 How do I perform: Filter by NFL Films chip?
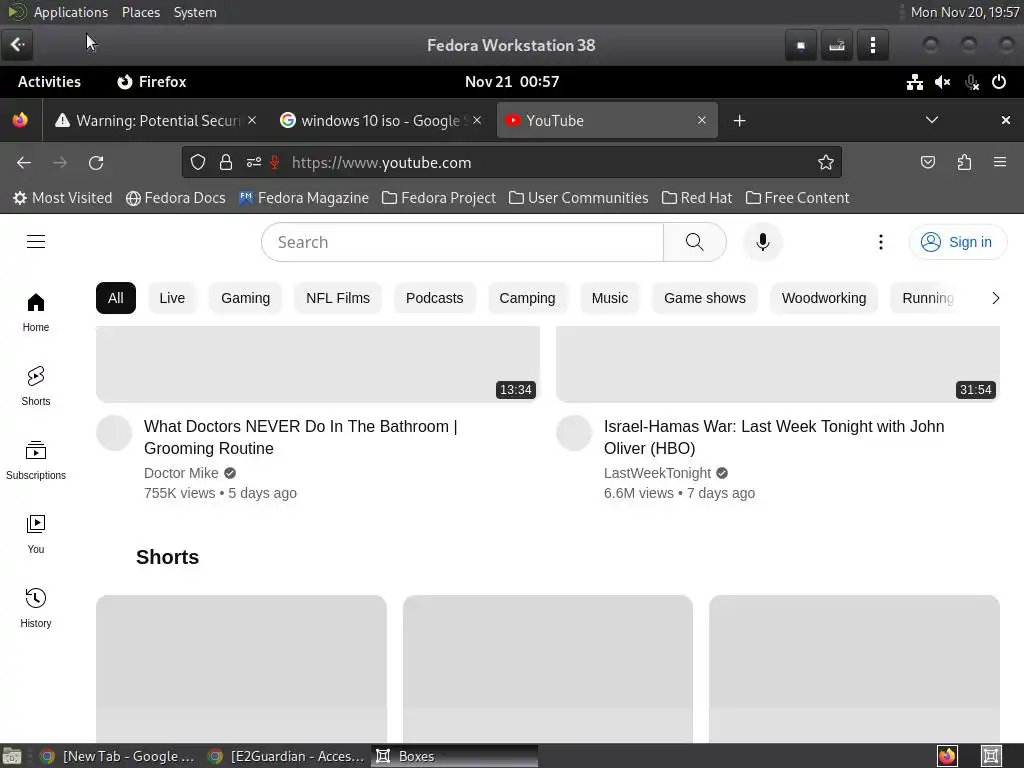[338, 298]
